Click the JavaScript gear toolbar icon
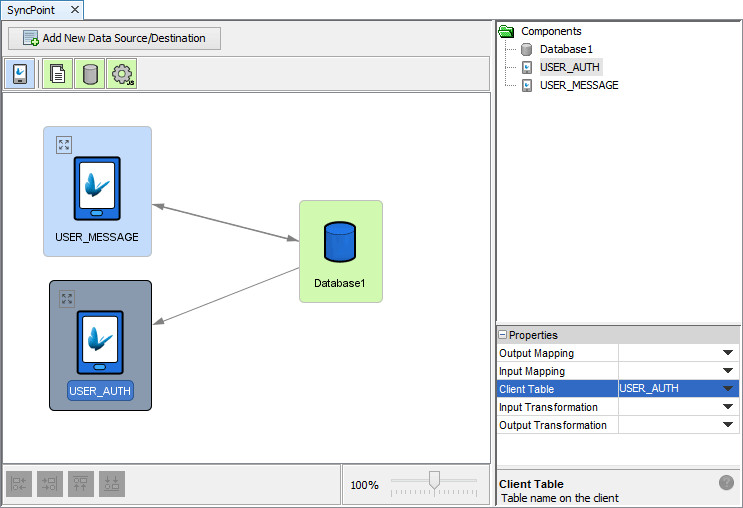 pos(122,73)
